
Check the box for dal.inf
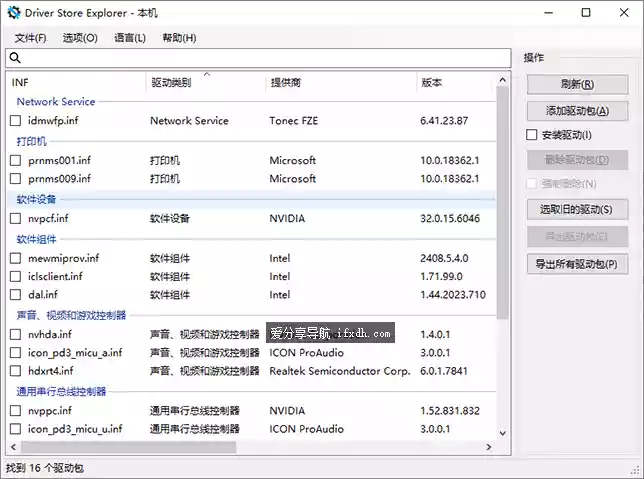click(15, 295)
